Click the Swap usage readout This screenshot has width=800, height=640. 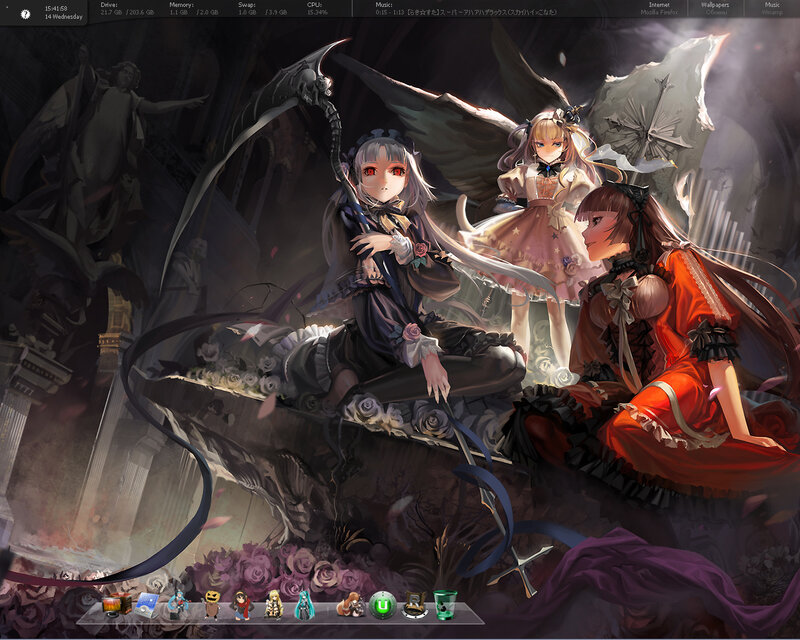click(x=263, y=8)
